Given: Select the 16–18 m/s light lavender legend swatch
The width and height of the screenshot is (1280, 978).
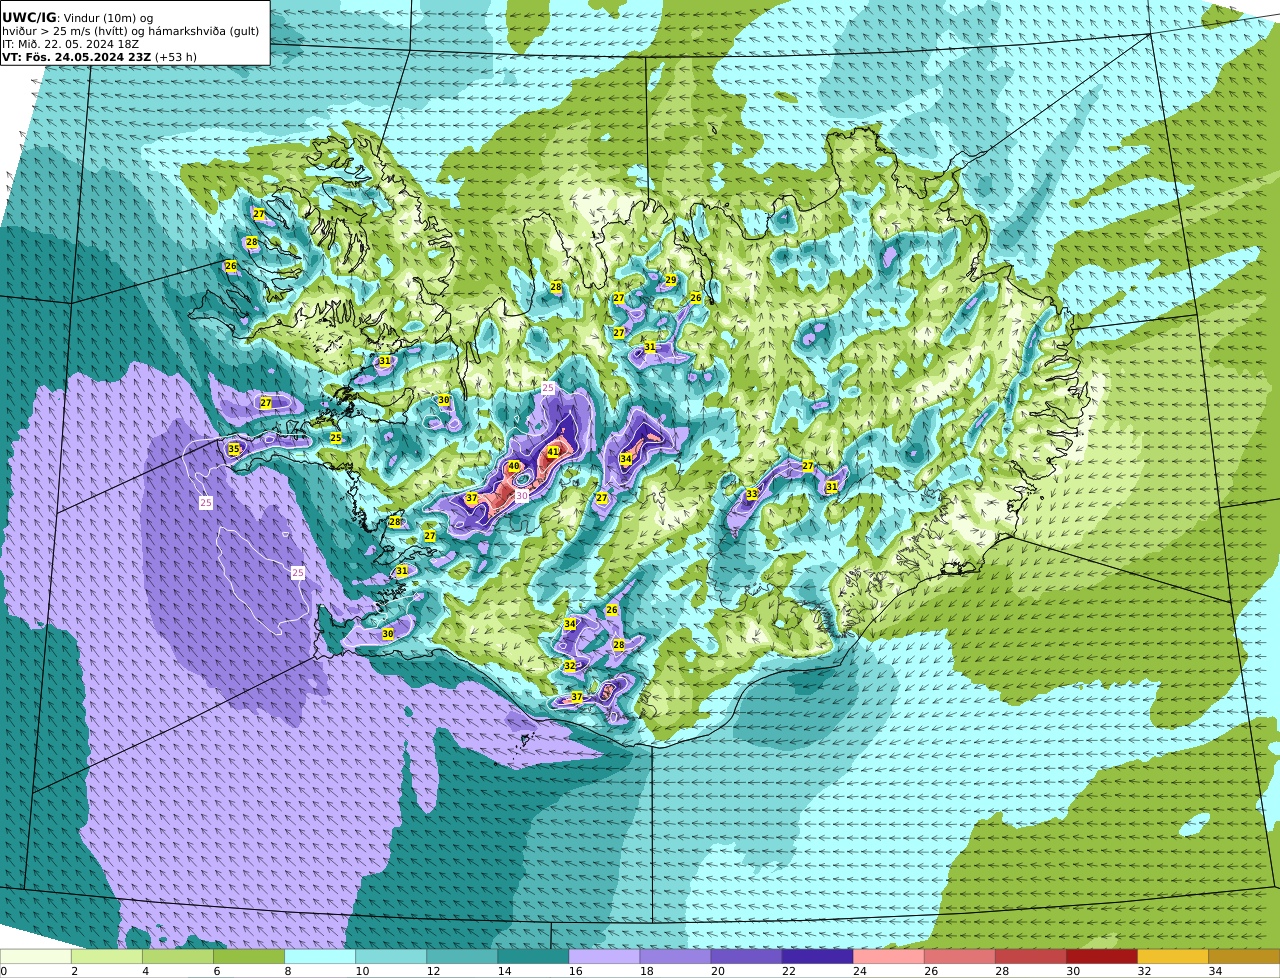Looking at the screenshot, I should tap(604, 956).
